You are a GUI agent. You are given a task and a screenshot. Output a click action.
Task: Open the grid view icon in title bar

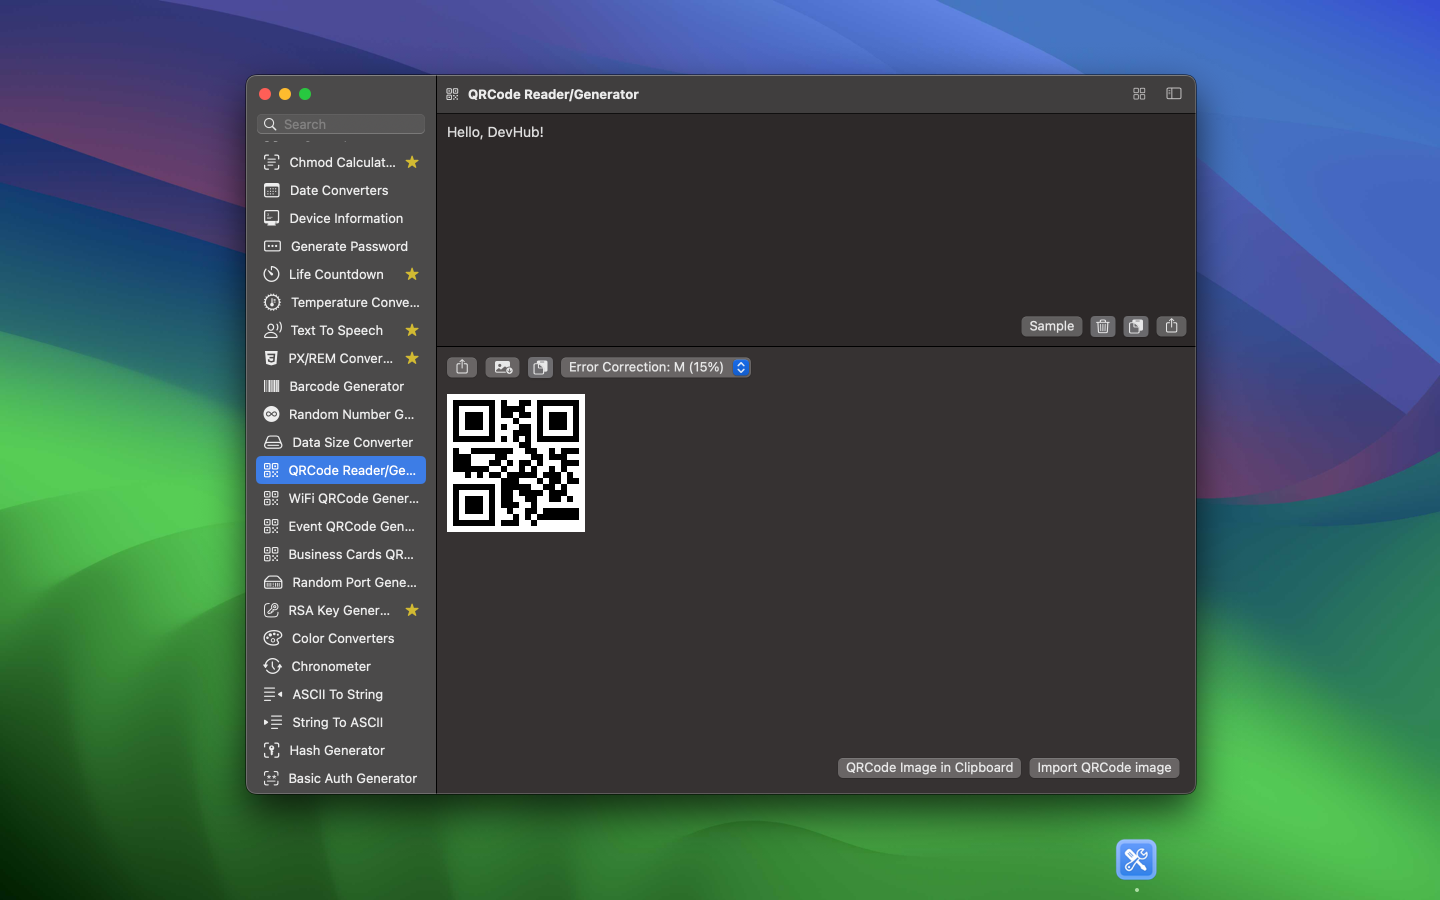pos(1139,94)
